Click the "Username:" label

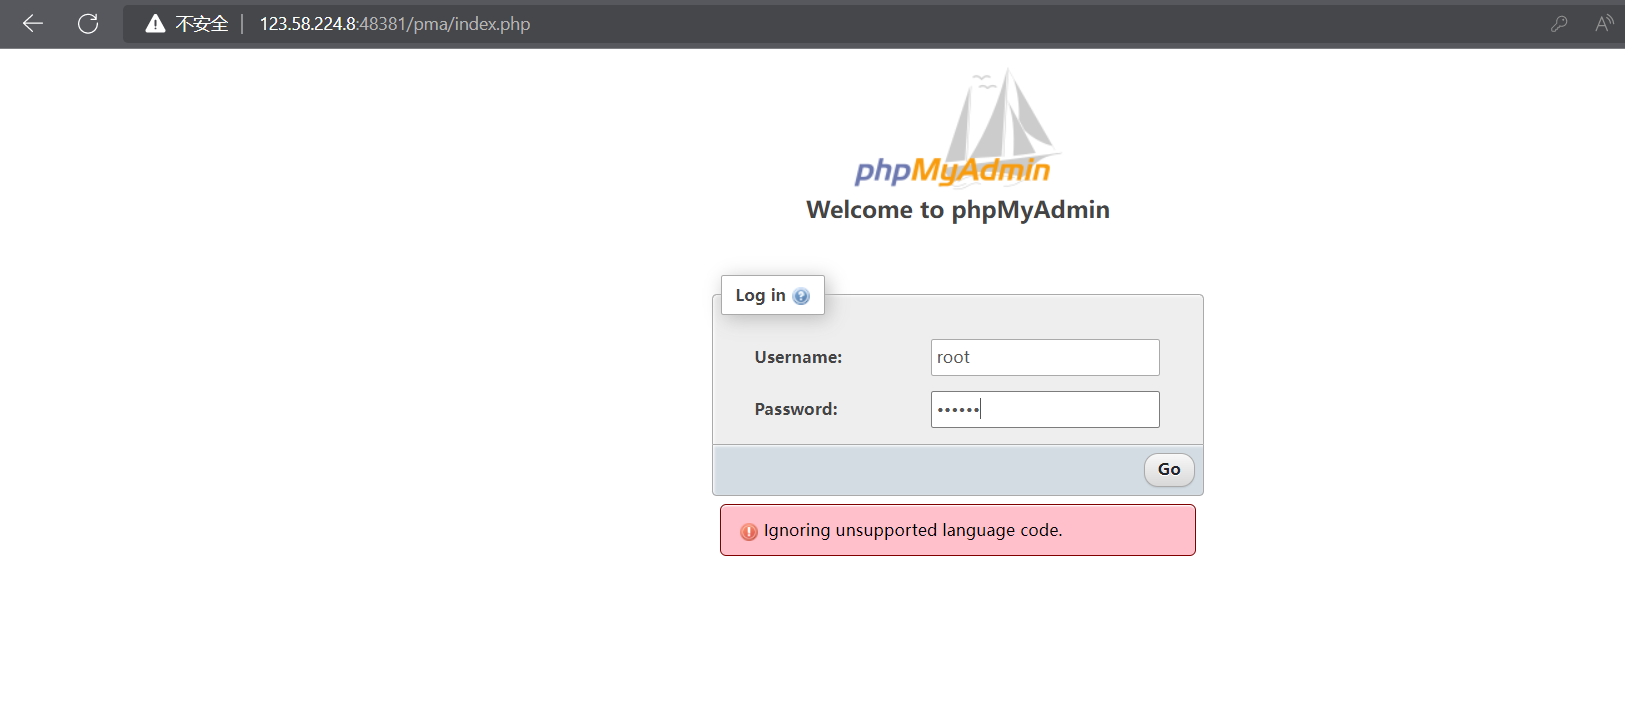click(x=798, y=357)
